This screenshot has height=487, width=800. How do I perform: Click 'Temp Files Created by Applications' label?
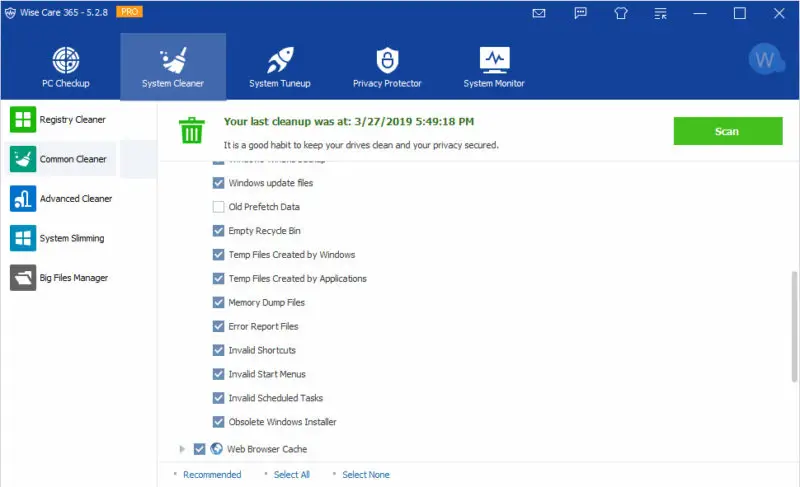pos(298,278)
